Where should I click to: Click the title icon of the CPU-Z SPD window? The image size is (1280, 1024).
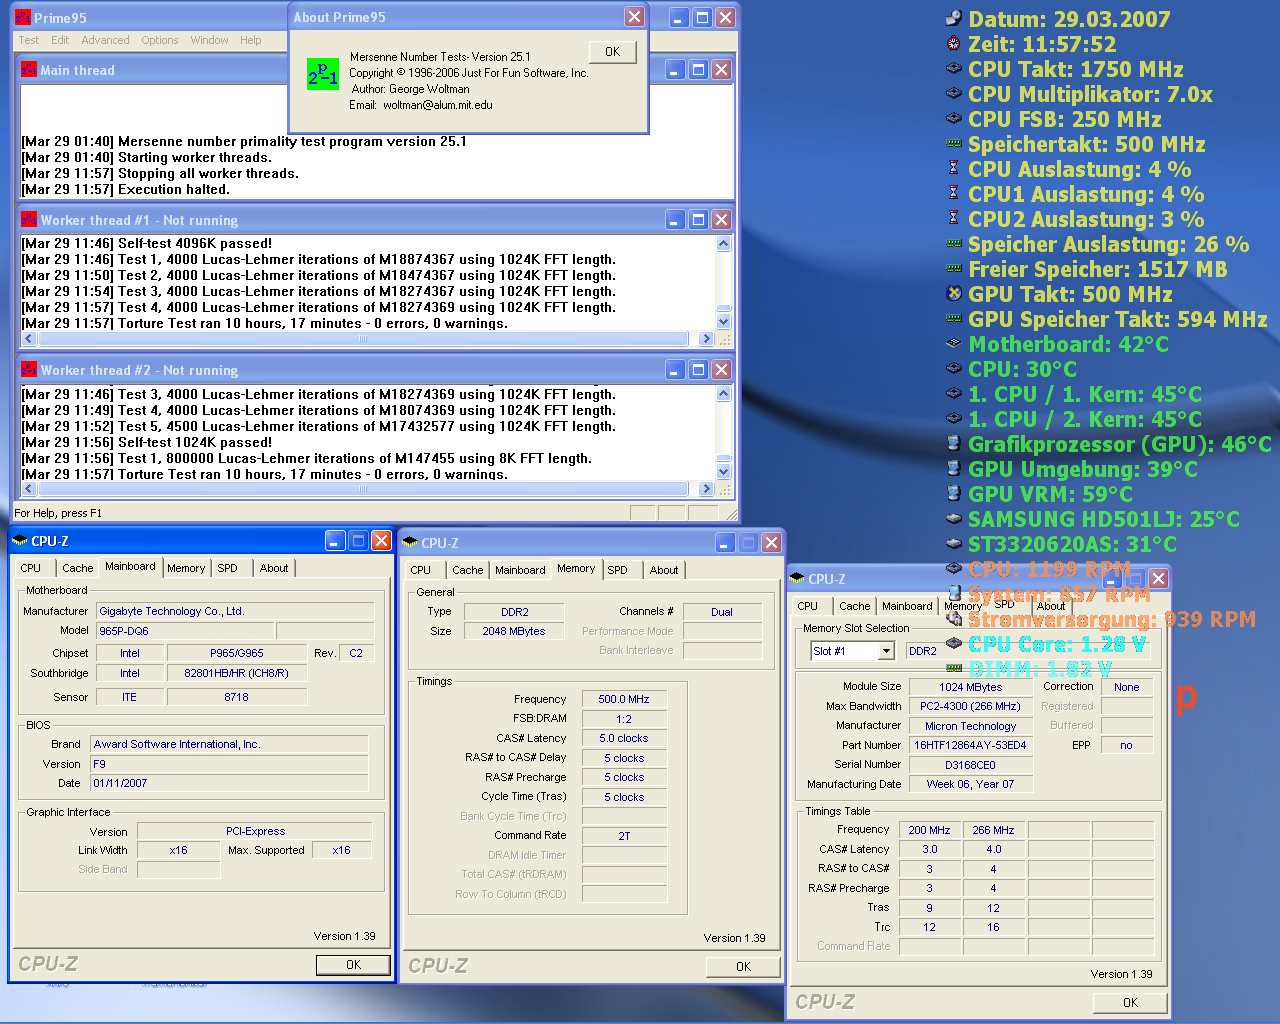tap(797, 579)
